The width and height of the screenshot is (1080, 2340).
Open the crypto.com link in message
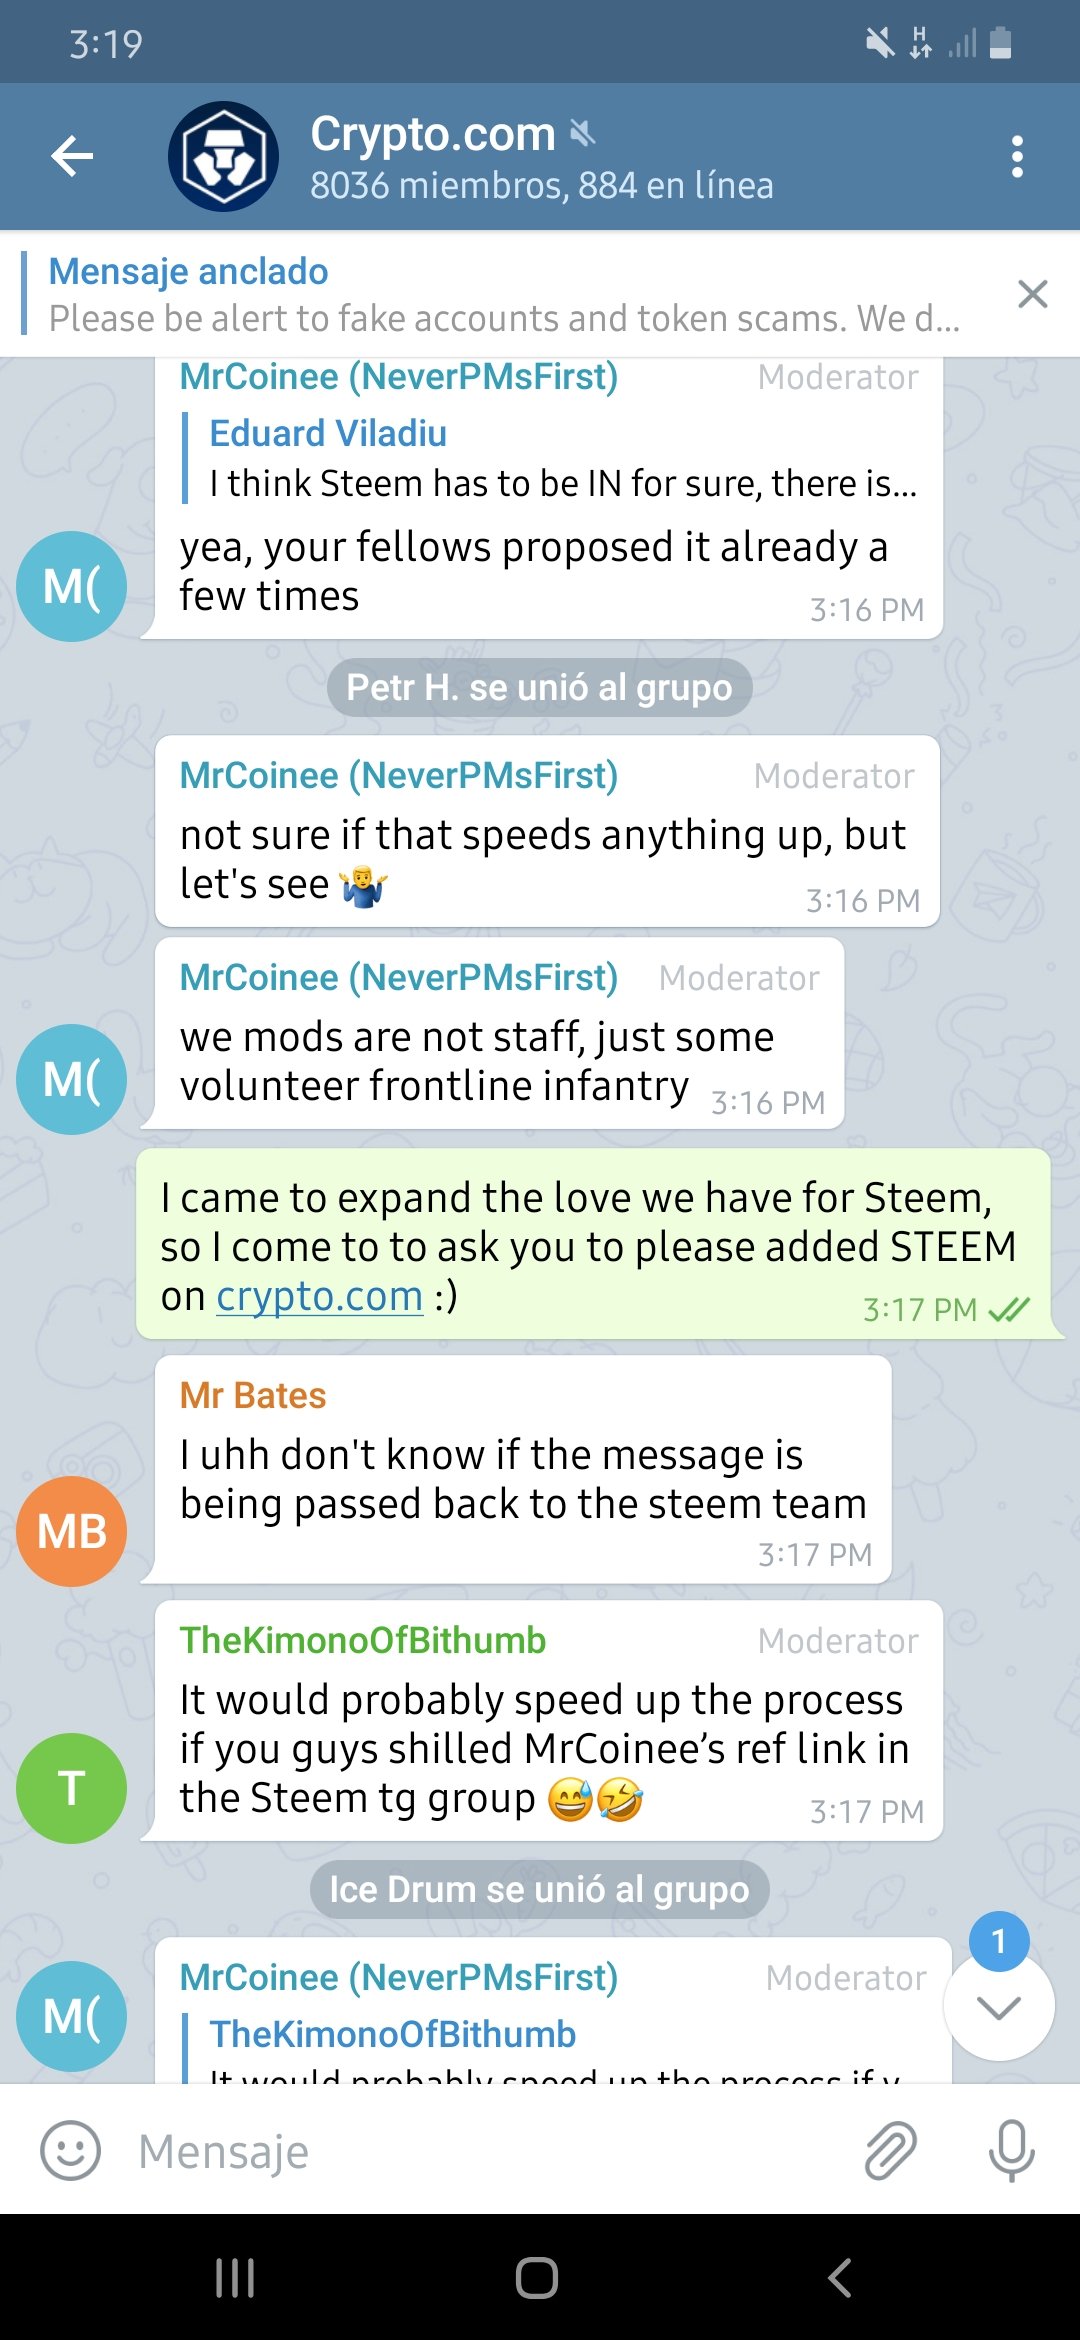(320, 1296)
